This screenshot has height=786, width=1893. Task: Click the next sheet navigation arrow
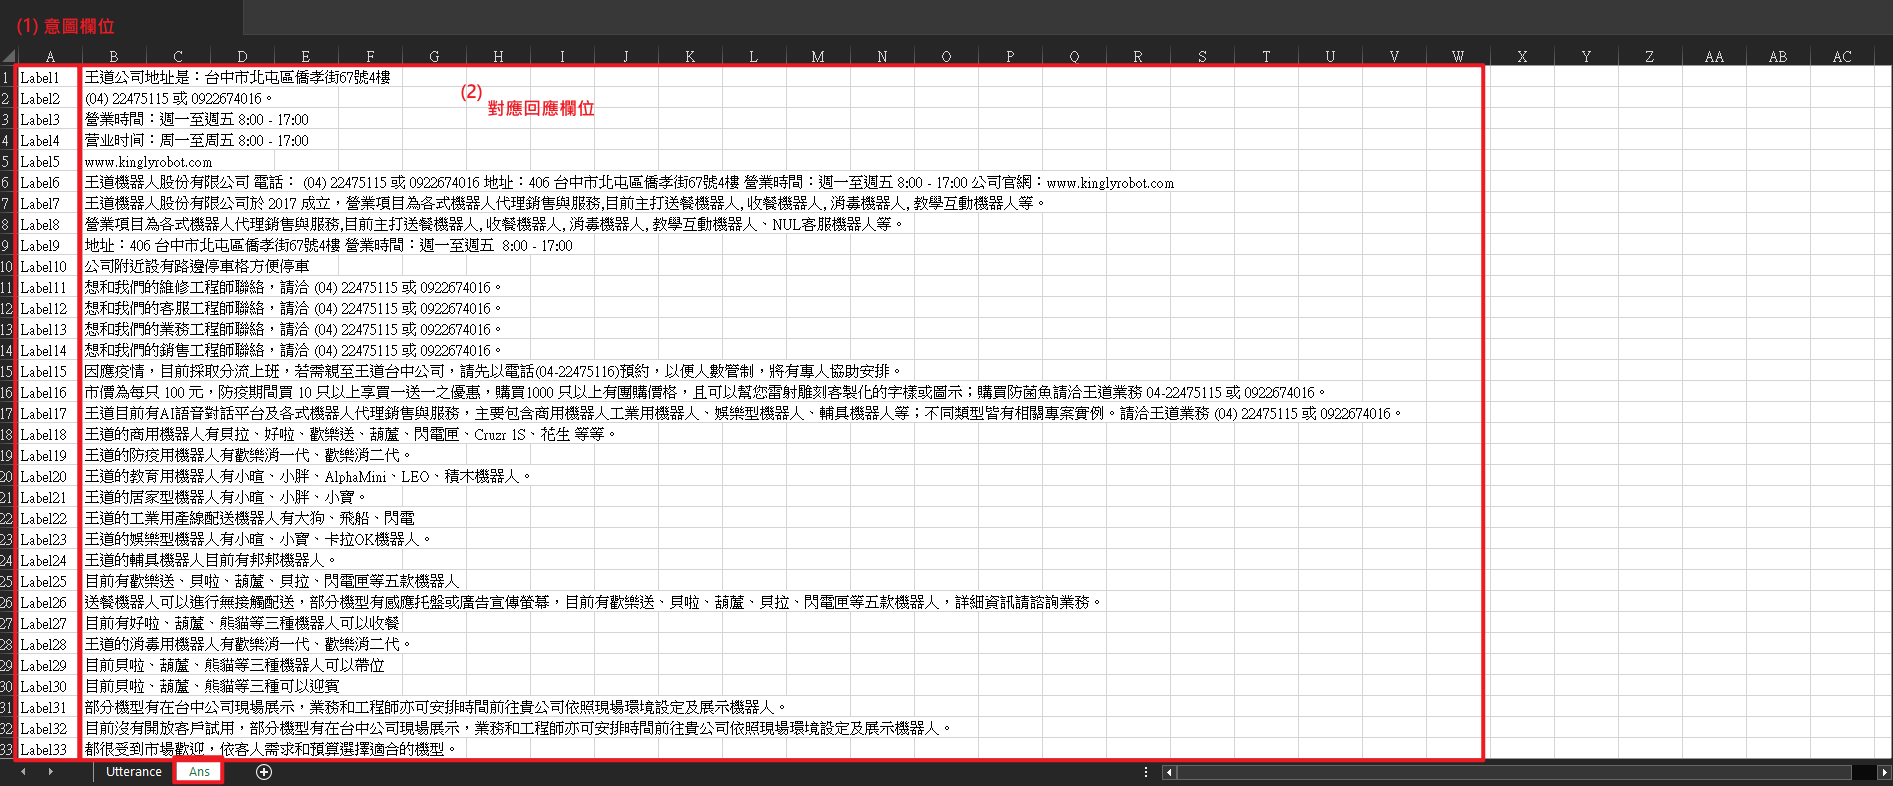(50, 772)
